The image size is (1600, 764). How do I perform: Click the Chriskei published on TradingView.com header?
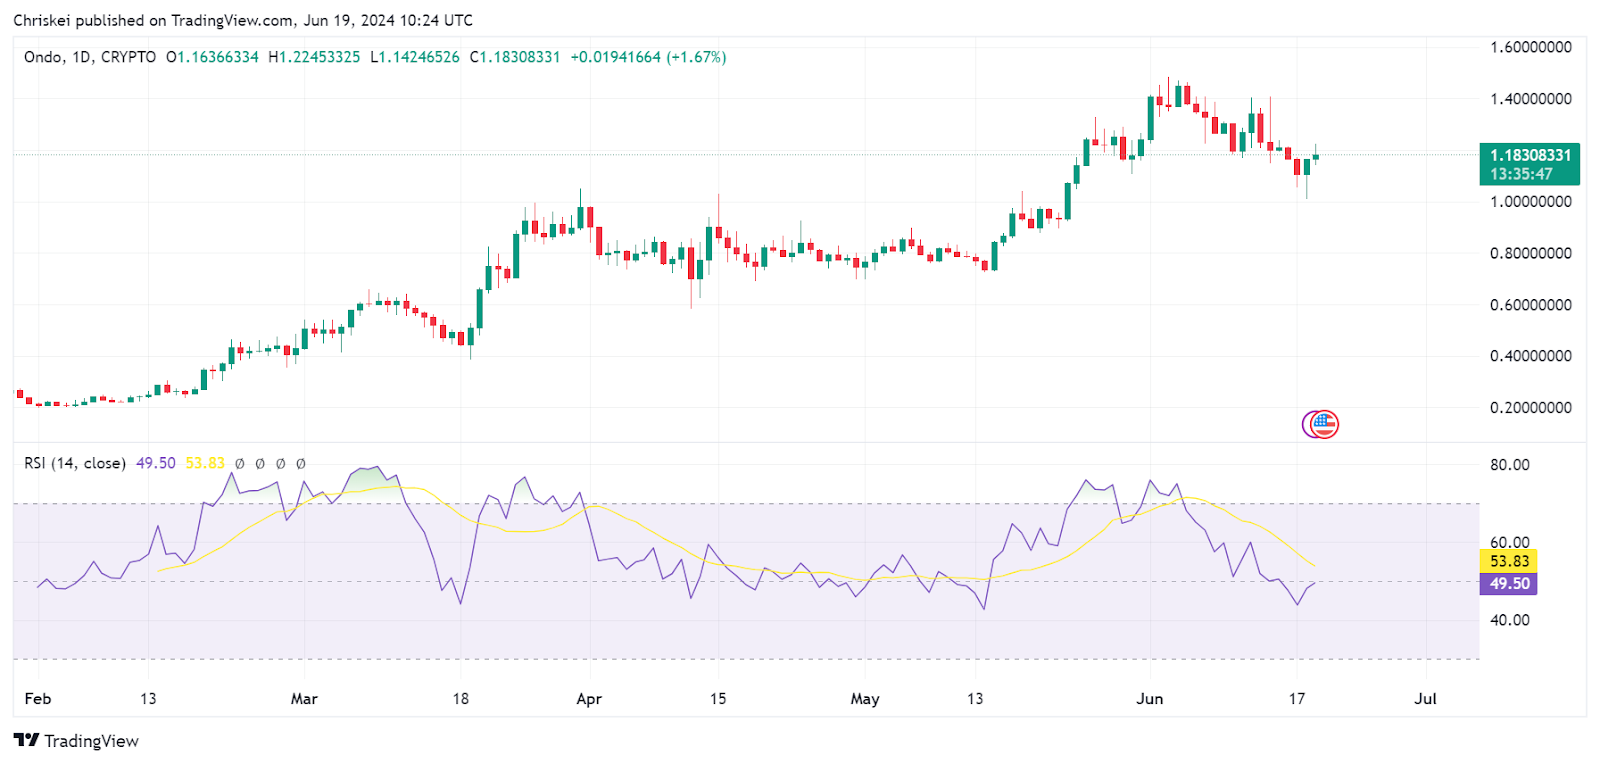(x=243, y=20)
